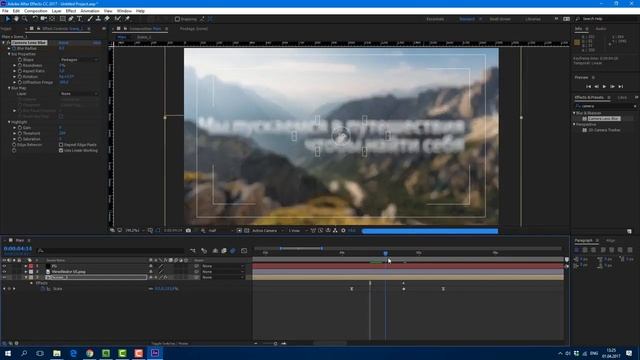The height and width of the screenshot is (360, 640).
Task: Click the timeline current-time indicator handle
Action: (385, 253)
